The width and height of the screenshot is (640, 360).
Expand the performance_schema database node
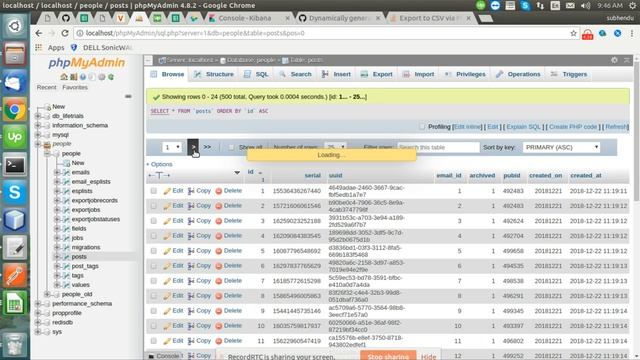tap(38, 304)
